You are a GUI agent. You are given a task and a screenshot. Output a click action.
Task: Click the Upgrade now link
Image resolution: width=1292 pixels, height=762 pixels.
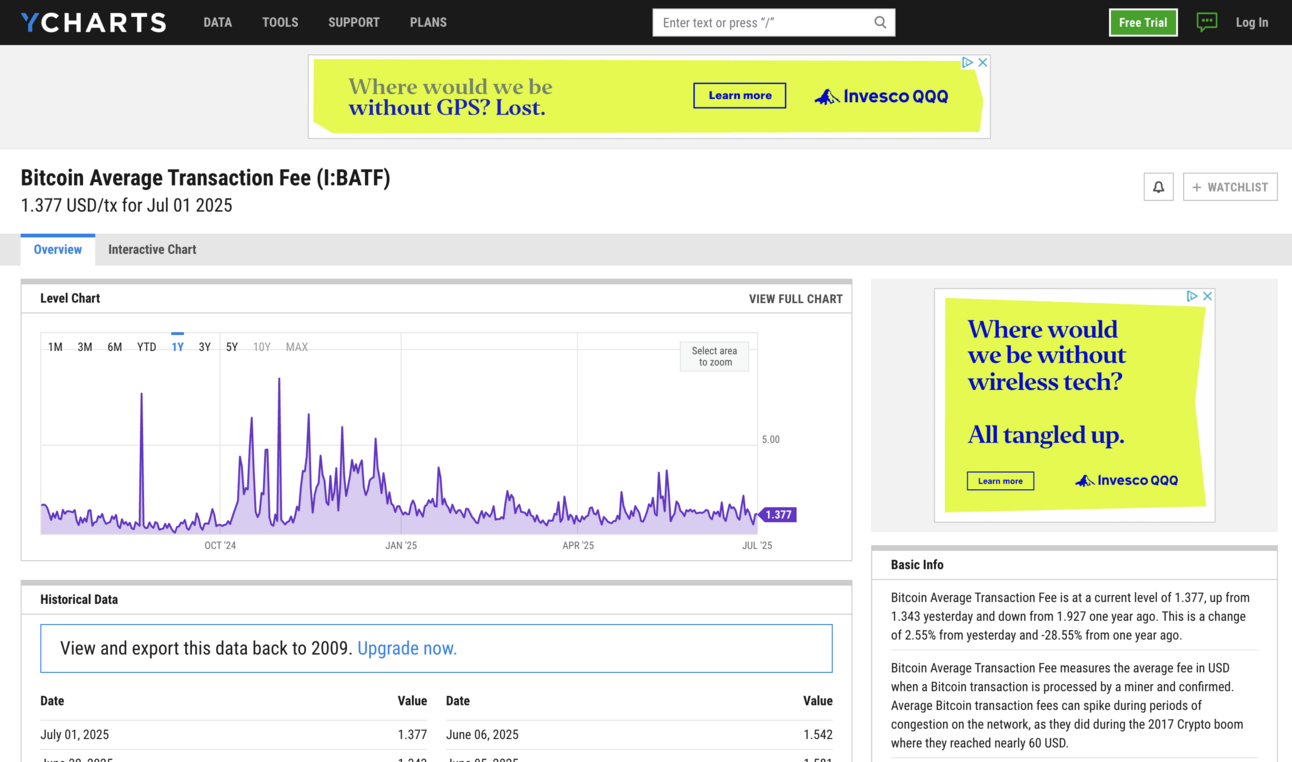[407, 648]
